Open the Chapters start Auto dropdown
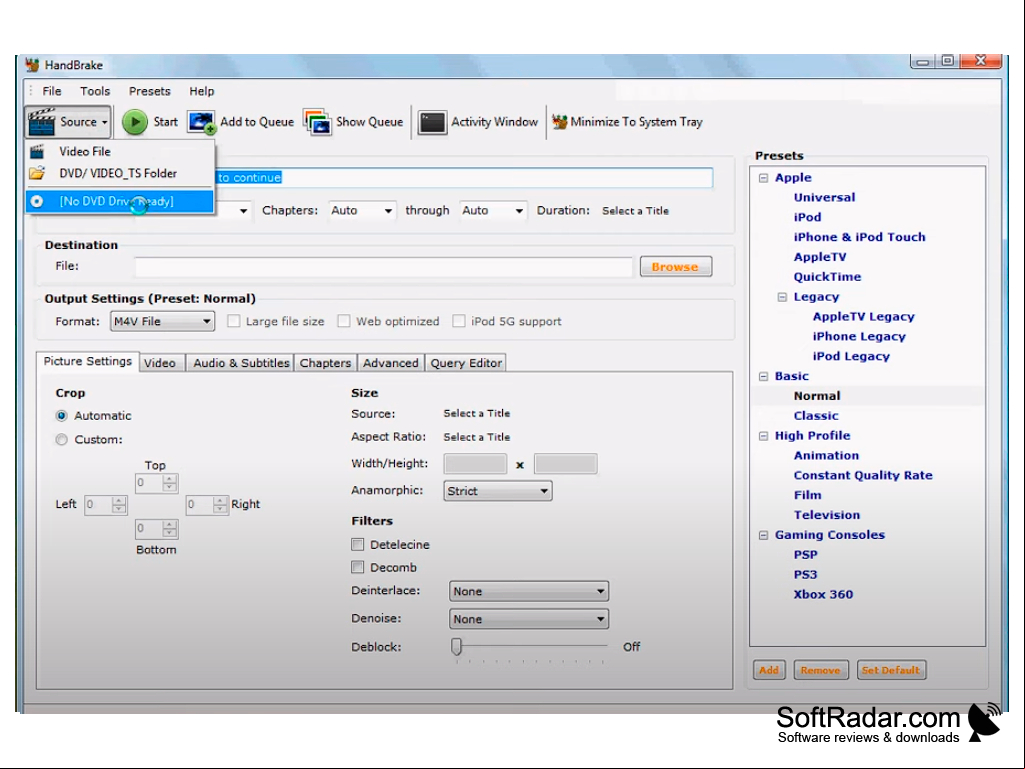This screenshot has height=769, width=1025. pos(361,211)
